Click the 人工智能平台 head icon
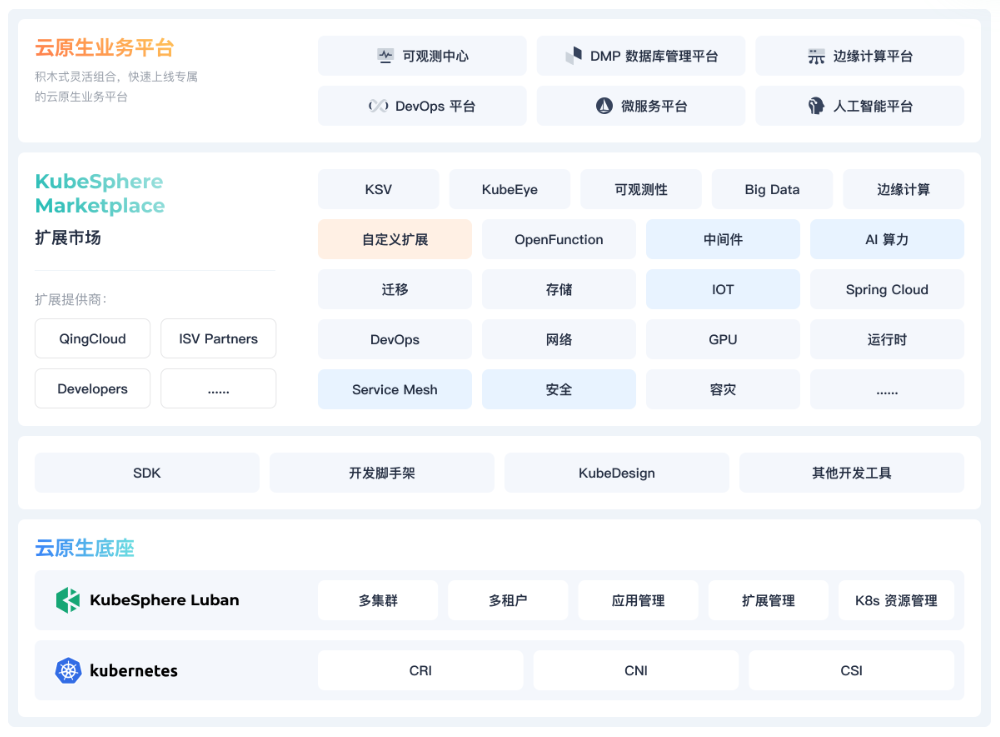 [x=816, y=106]
